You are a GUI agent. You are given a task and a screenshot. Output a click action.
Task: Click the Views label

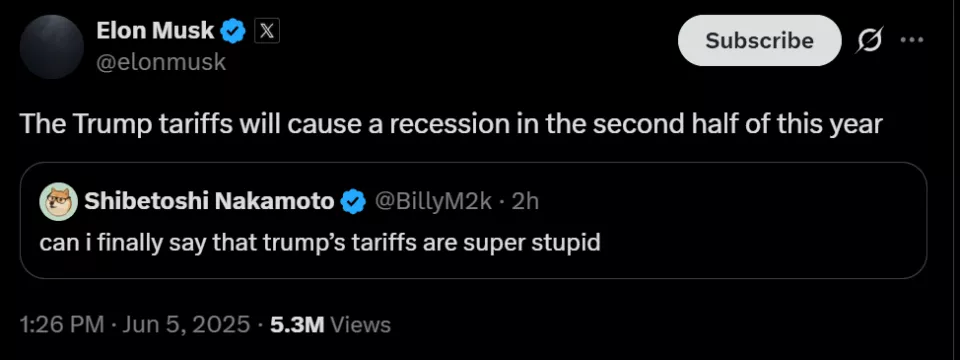[x=360, y=324]
